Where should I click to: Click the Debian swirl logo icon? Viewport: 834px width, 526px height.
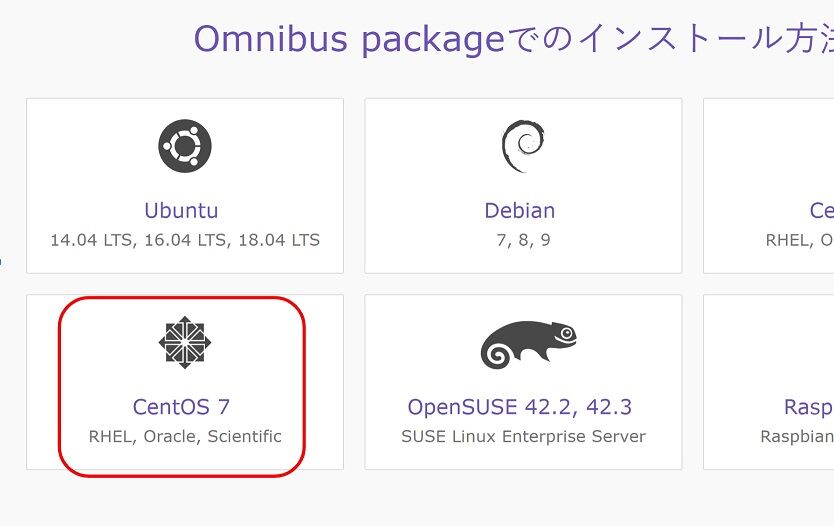coord(523,146)
